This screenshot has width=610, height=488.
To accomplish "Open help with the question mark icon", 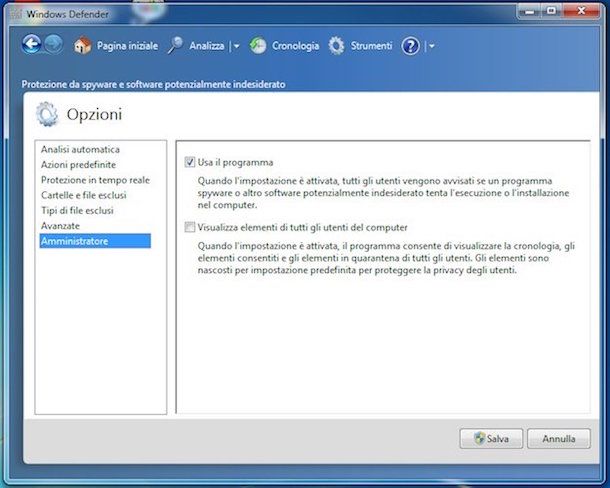I will click(410, 46).
